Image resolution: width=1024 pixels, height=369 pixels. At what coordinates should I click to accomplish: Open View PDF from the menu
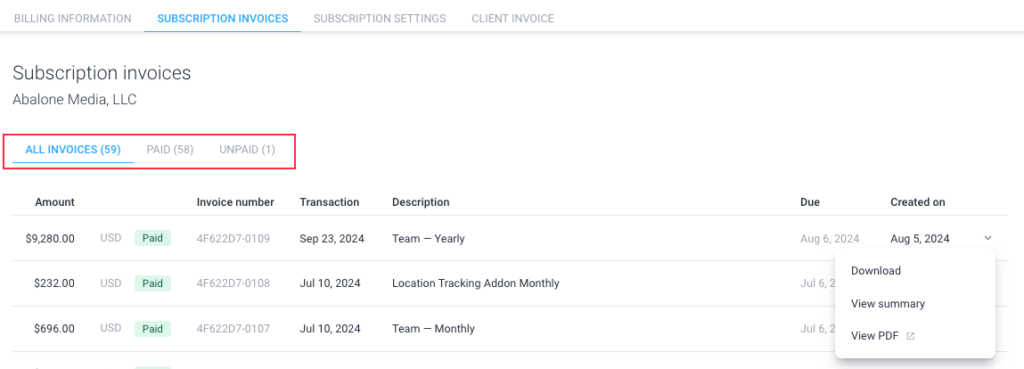(875, 336)
